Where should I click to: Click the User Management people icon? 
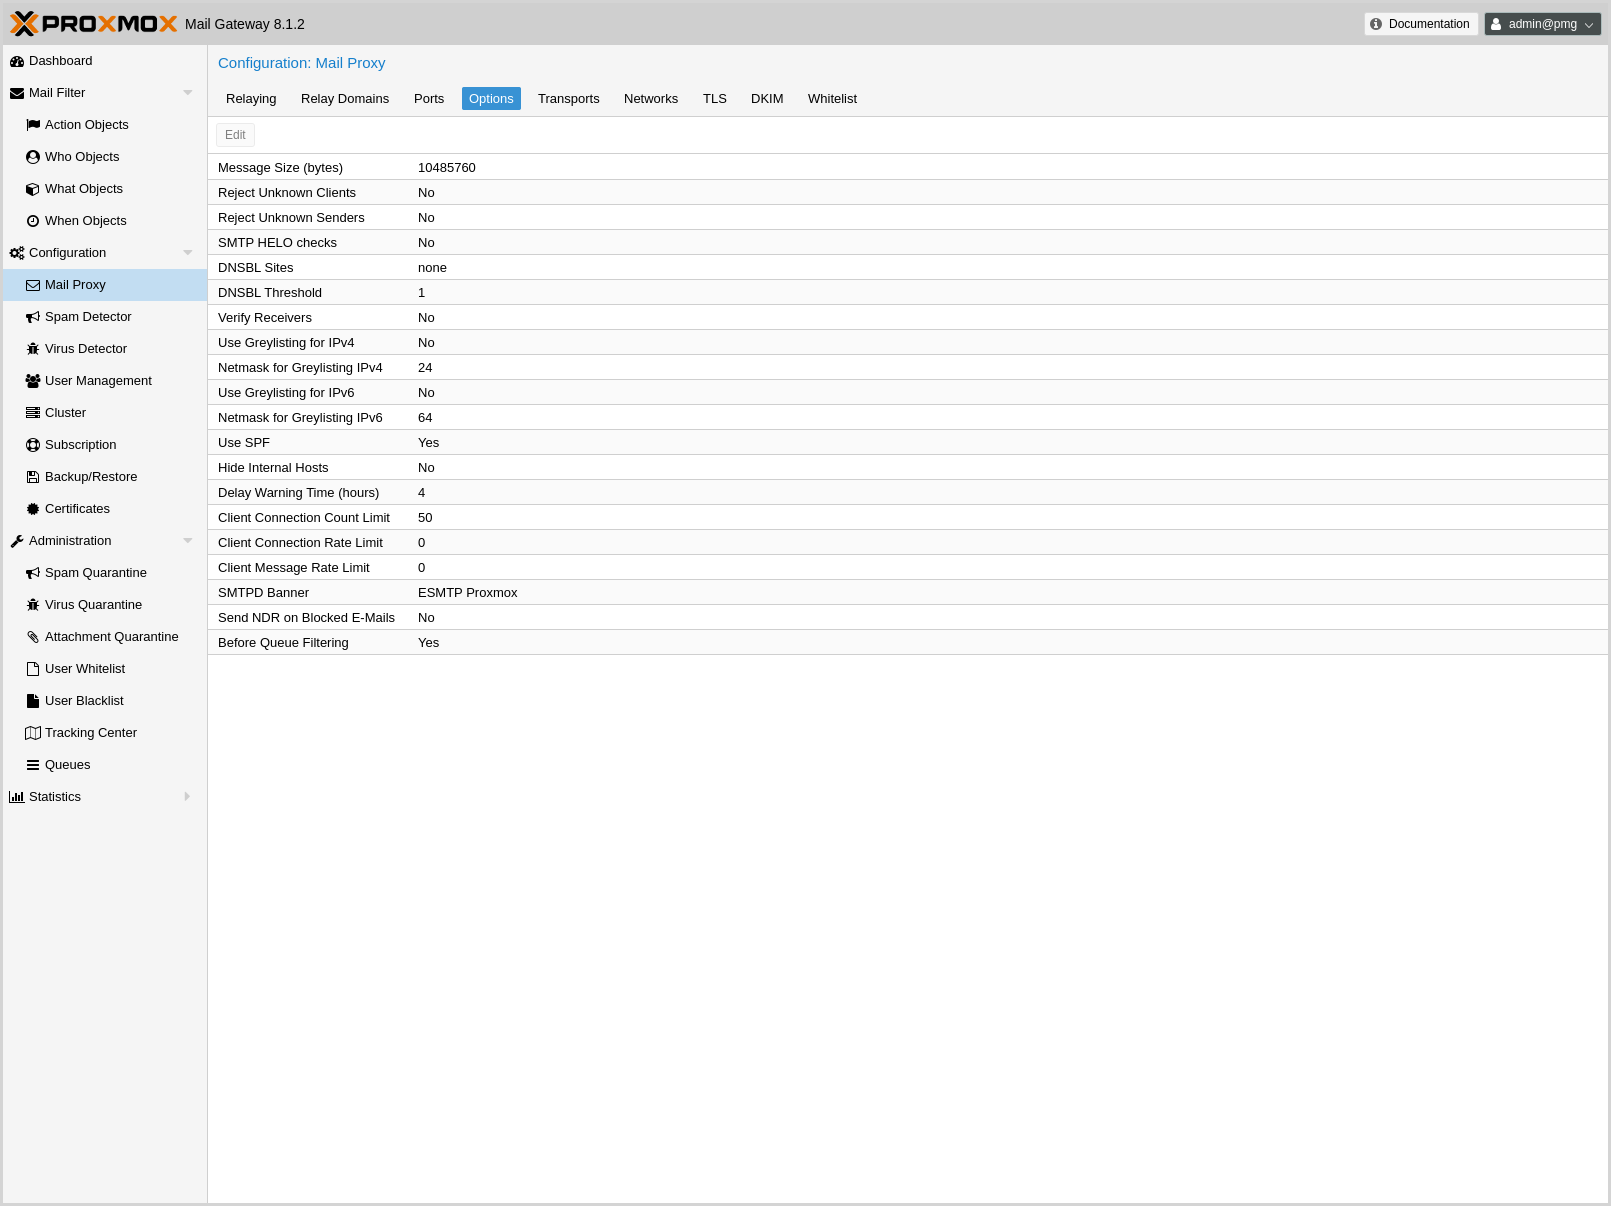click(33, 381)
